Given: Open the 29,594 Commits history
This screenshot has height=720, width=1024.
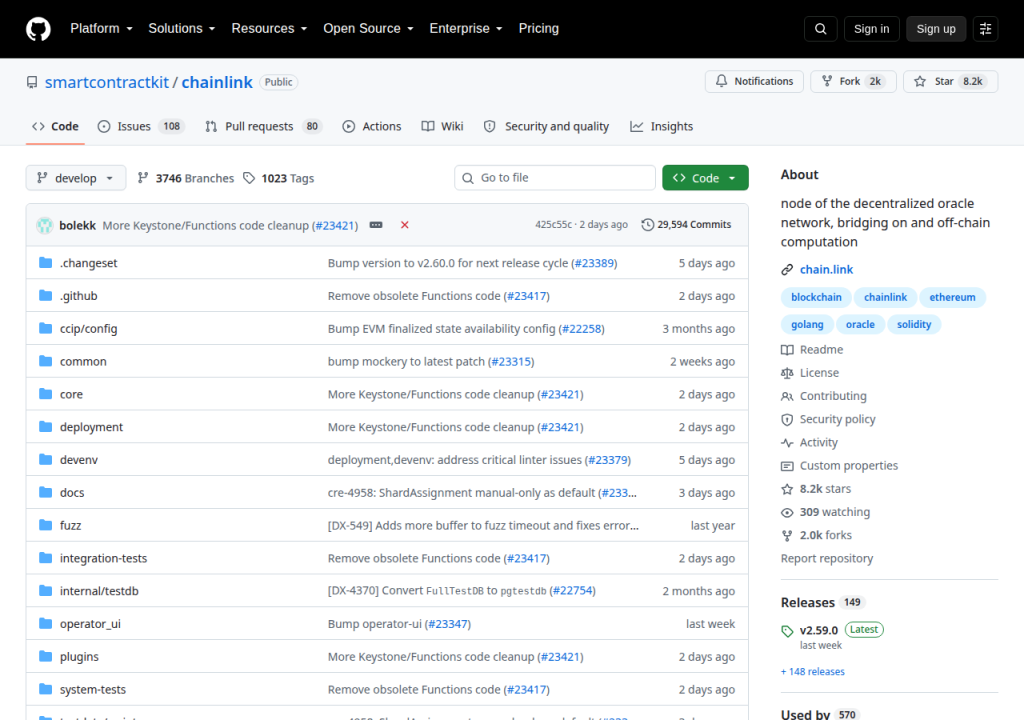Looking at the screenshot, I should (x=686, y=225).
